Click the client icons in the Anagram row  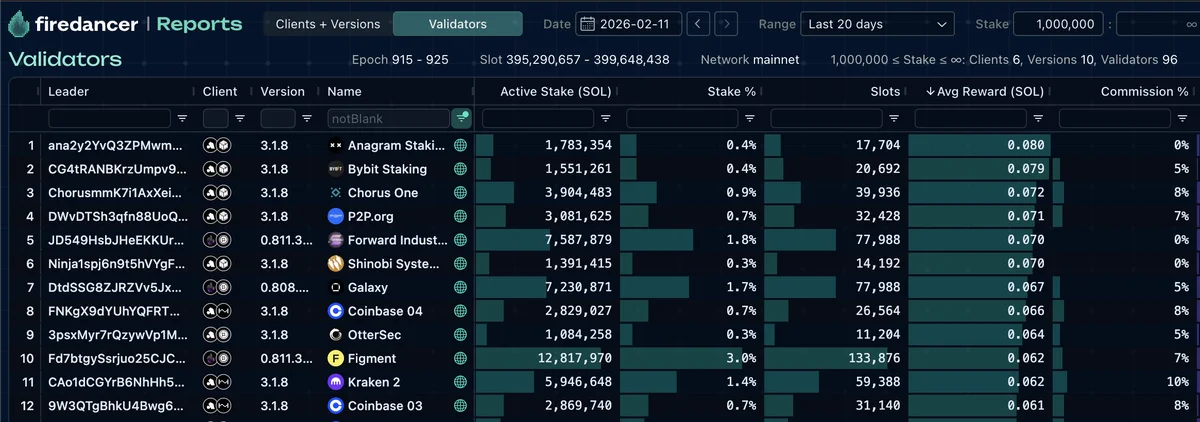tap(217, 145)
